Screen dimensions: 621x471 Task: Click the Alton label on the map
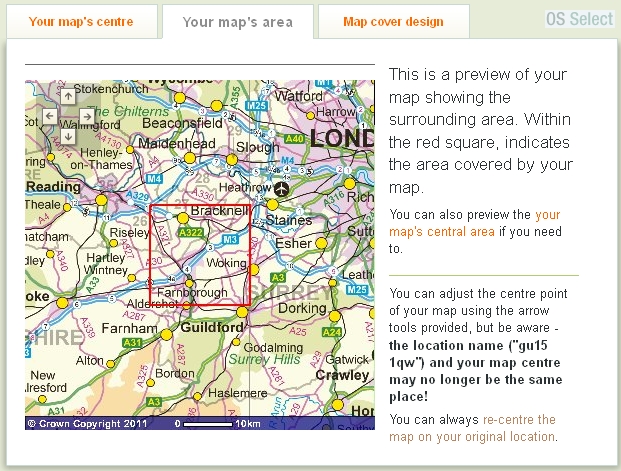tap(90, 360)
